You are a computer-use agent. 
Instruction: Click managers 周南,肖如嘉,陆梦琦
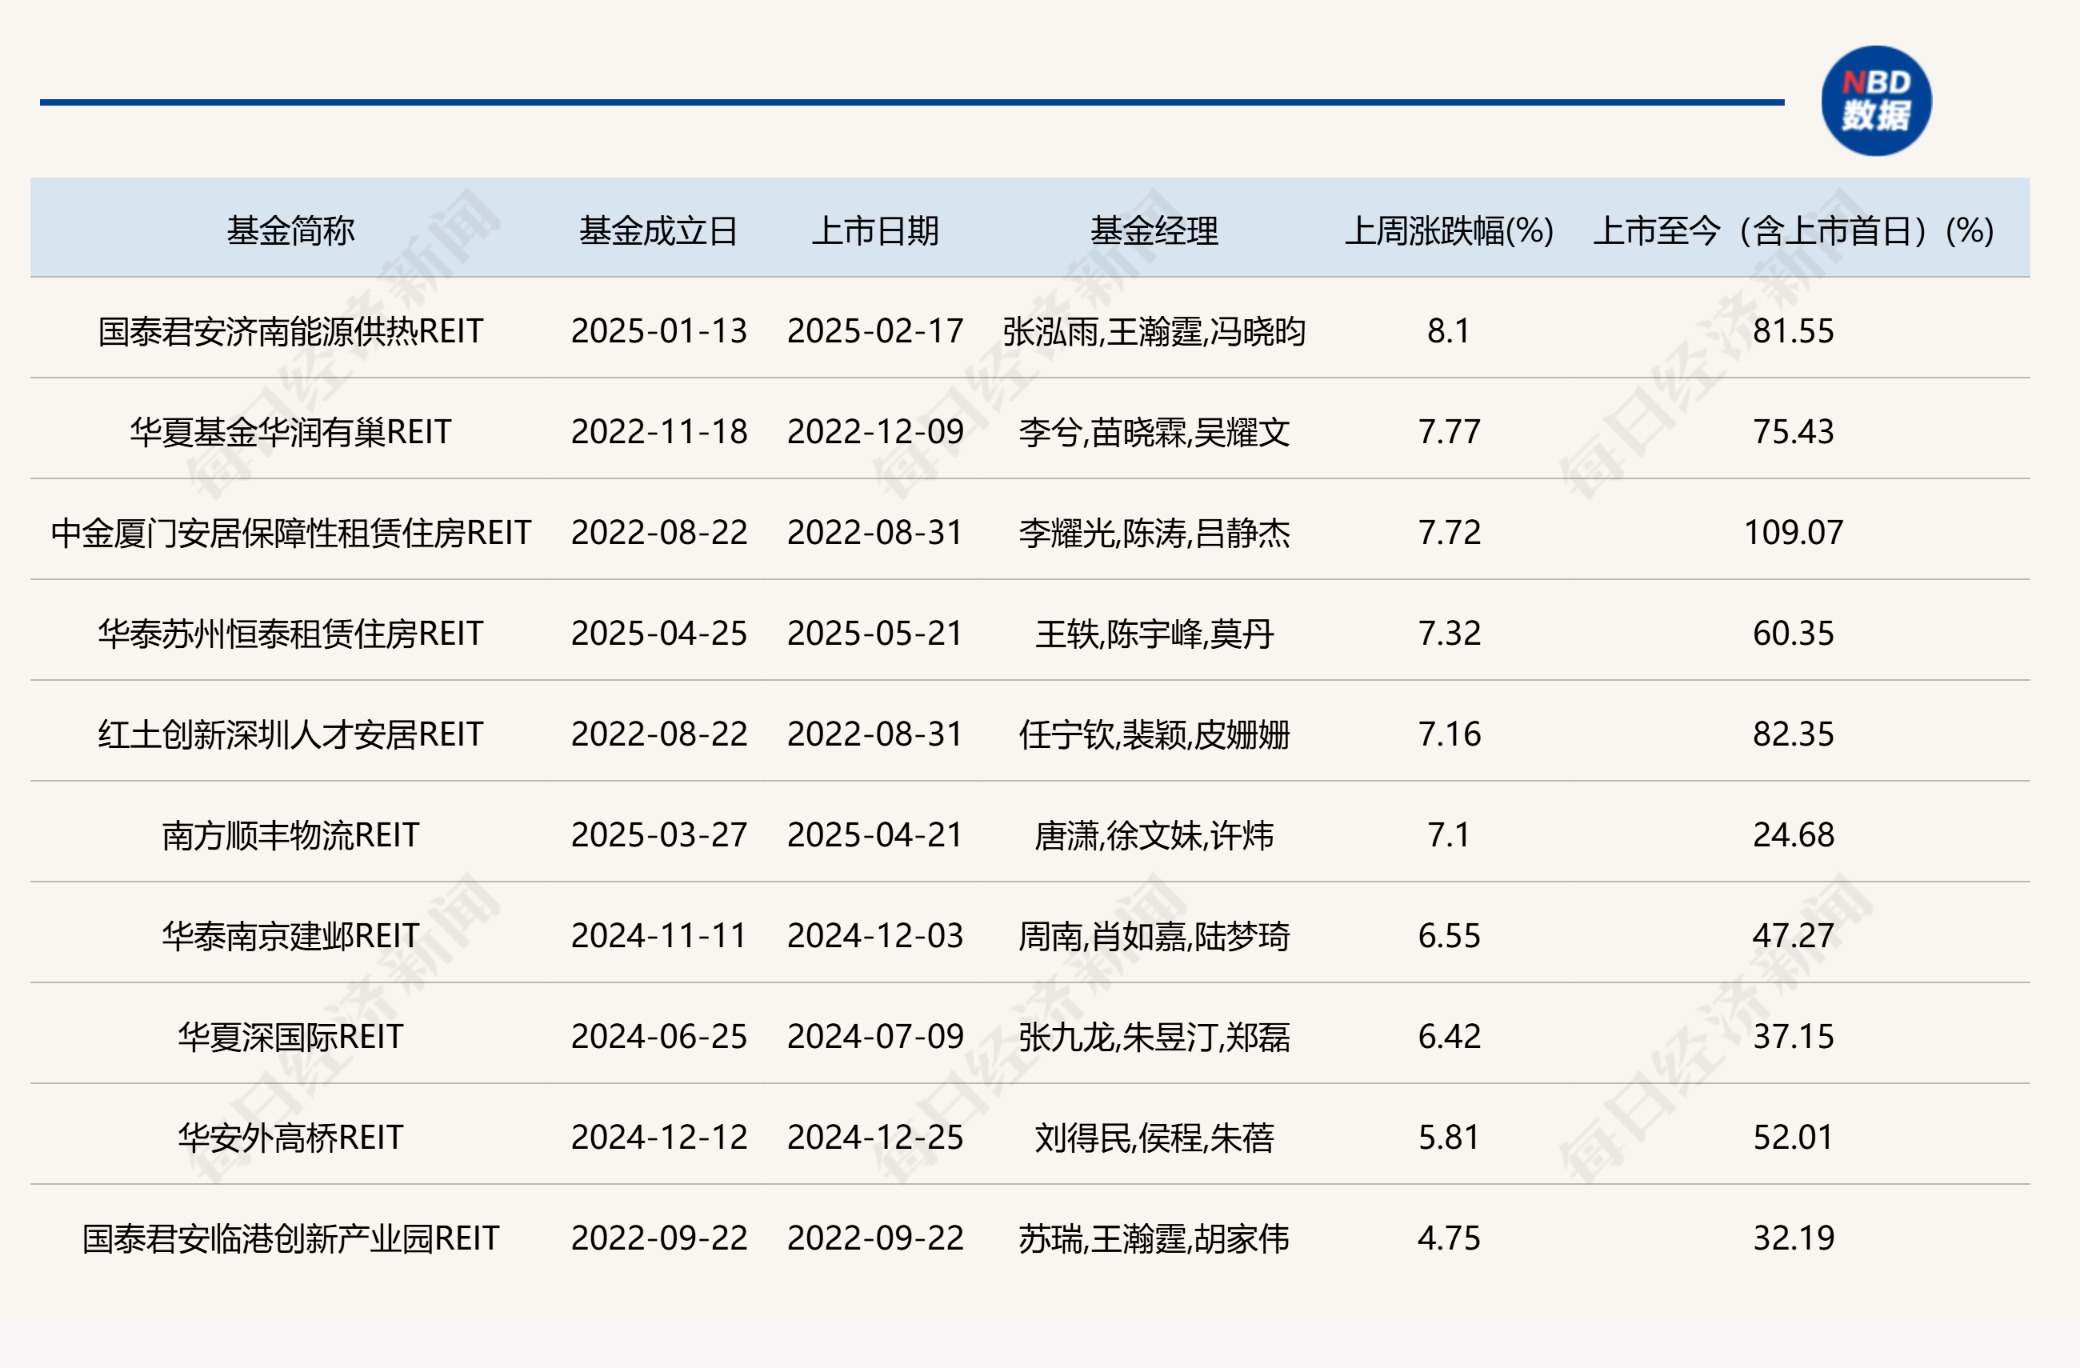(1154, 937)
